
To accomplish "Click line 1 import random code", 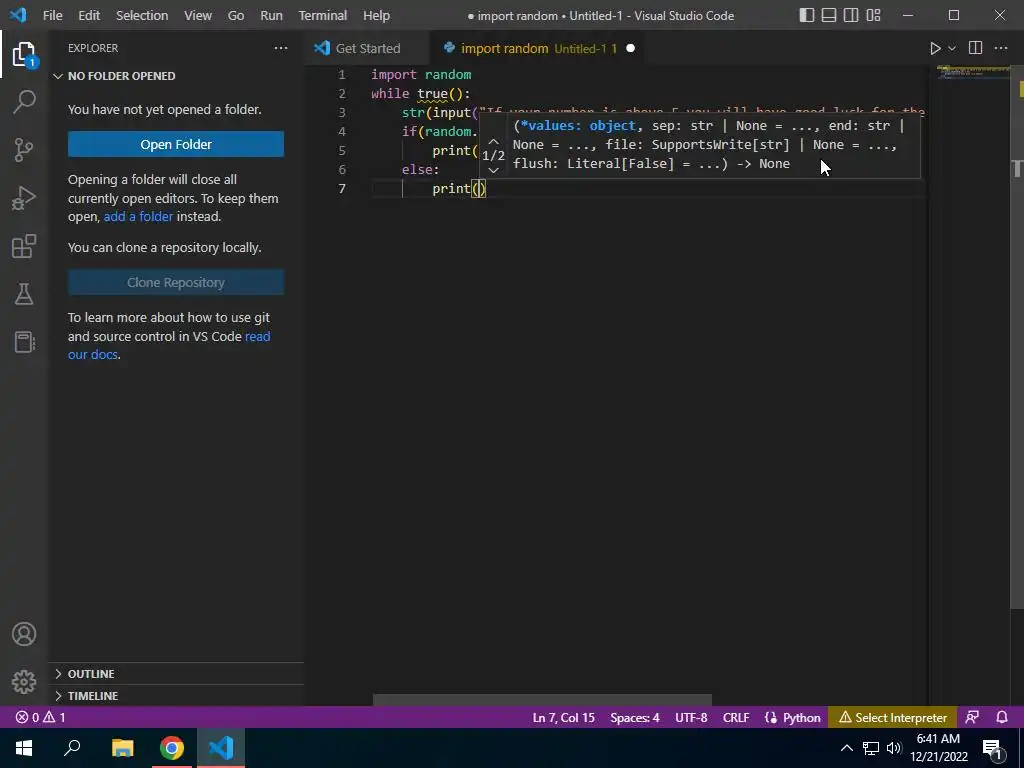I will tap(421, 74).
